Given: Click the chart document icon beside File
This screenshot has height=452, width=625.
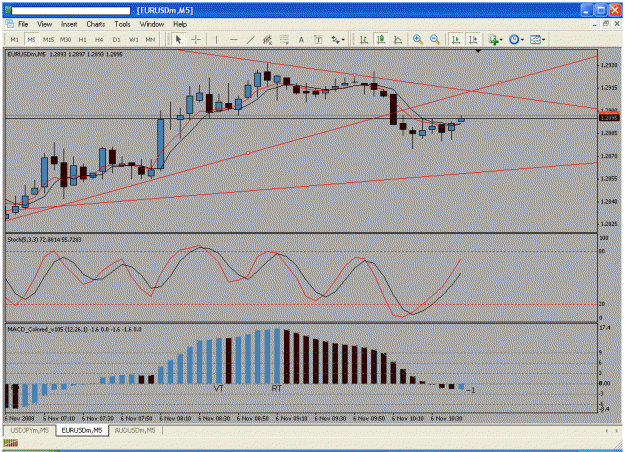Looking at the screenshot, I should click(10, 24).
